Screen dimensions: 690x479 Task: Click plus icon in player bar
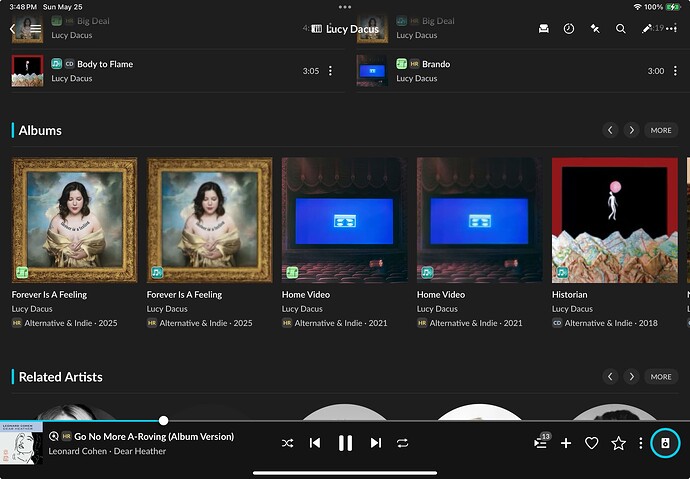coord(566,443)
